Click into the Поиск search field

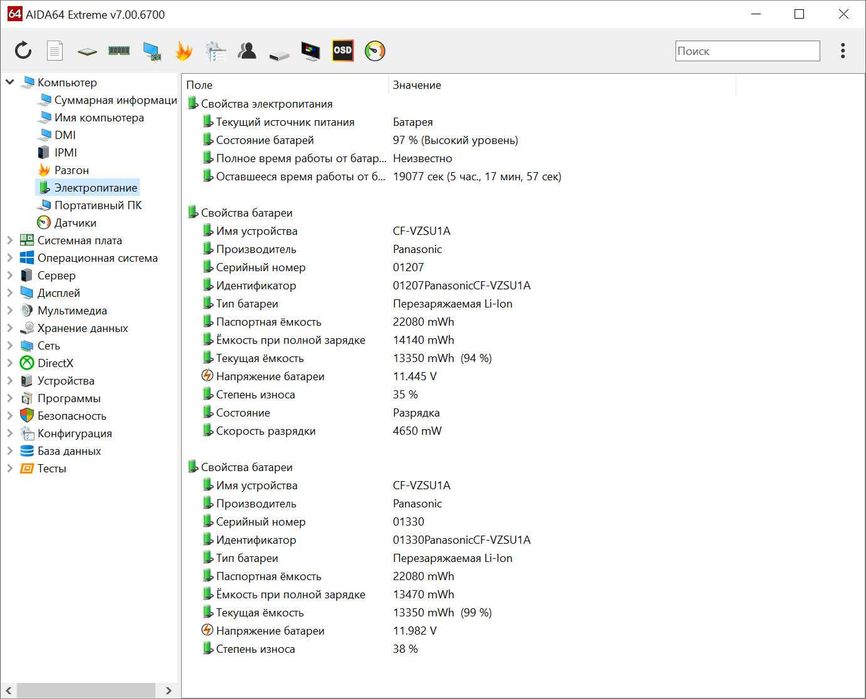pos(747,51)
